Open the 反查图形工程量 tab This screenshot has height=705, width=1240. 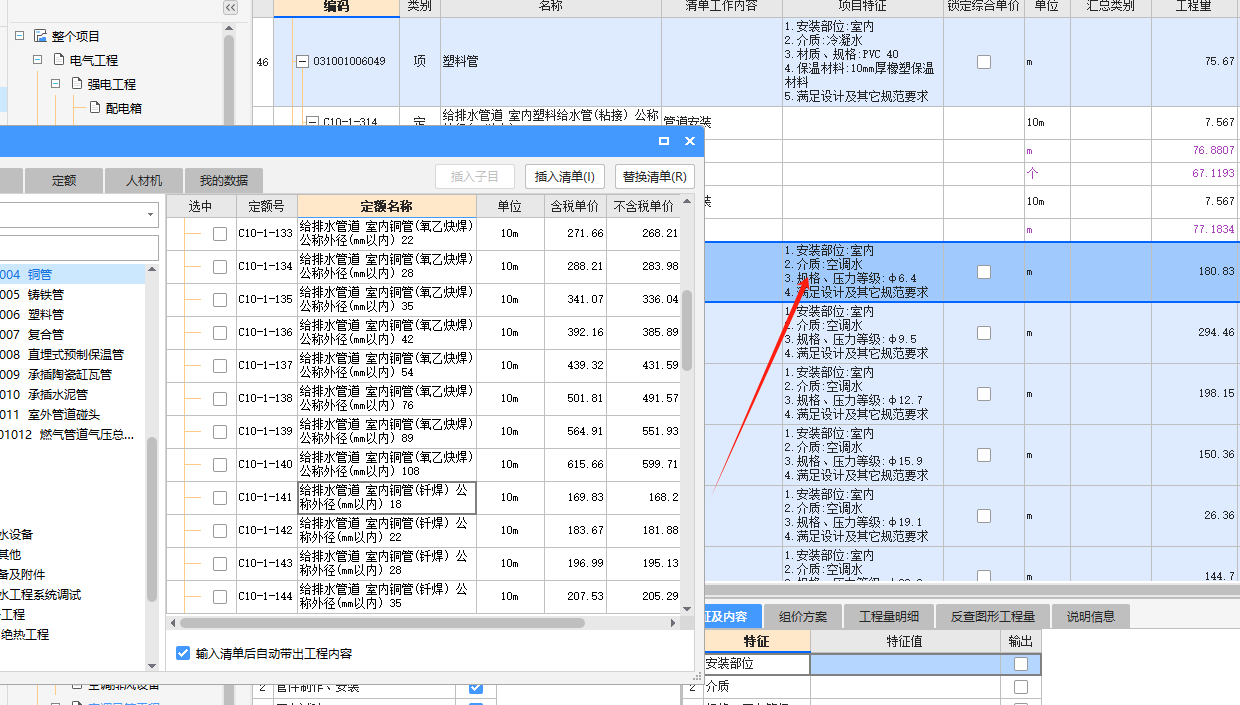(x=992, y=616)
